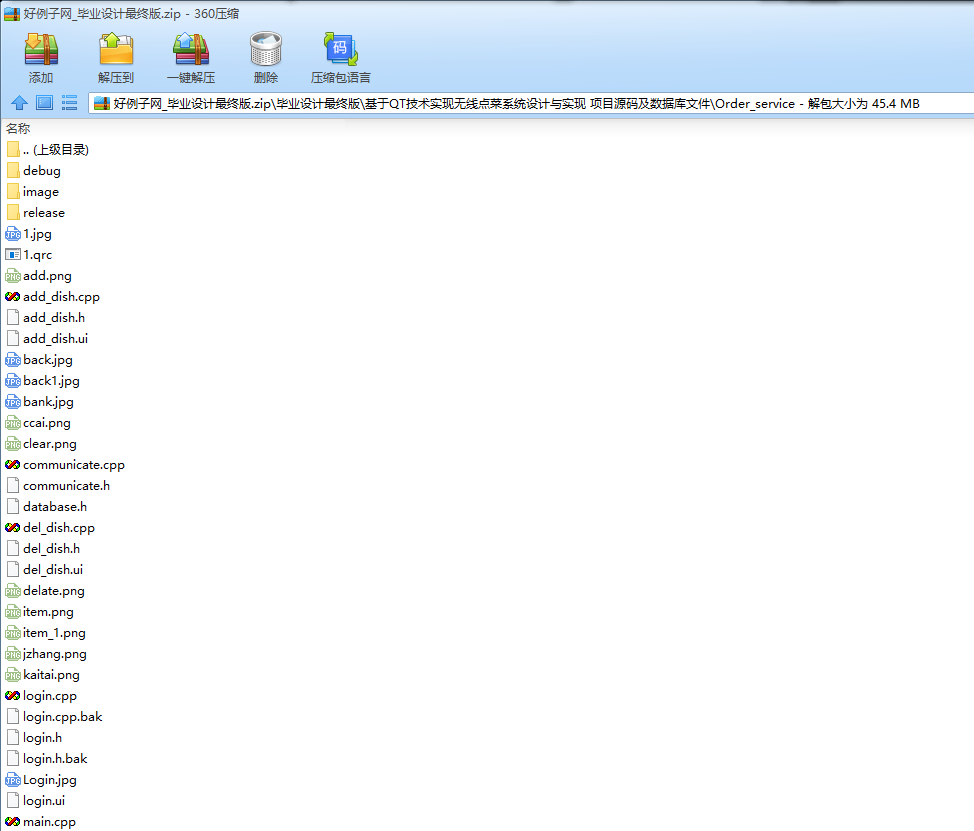
Task: Select the back.jpg file
Action: pyautogui.click(x=39, y=360)
